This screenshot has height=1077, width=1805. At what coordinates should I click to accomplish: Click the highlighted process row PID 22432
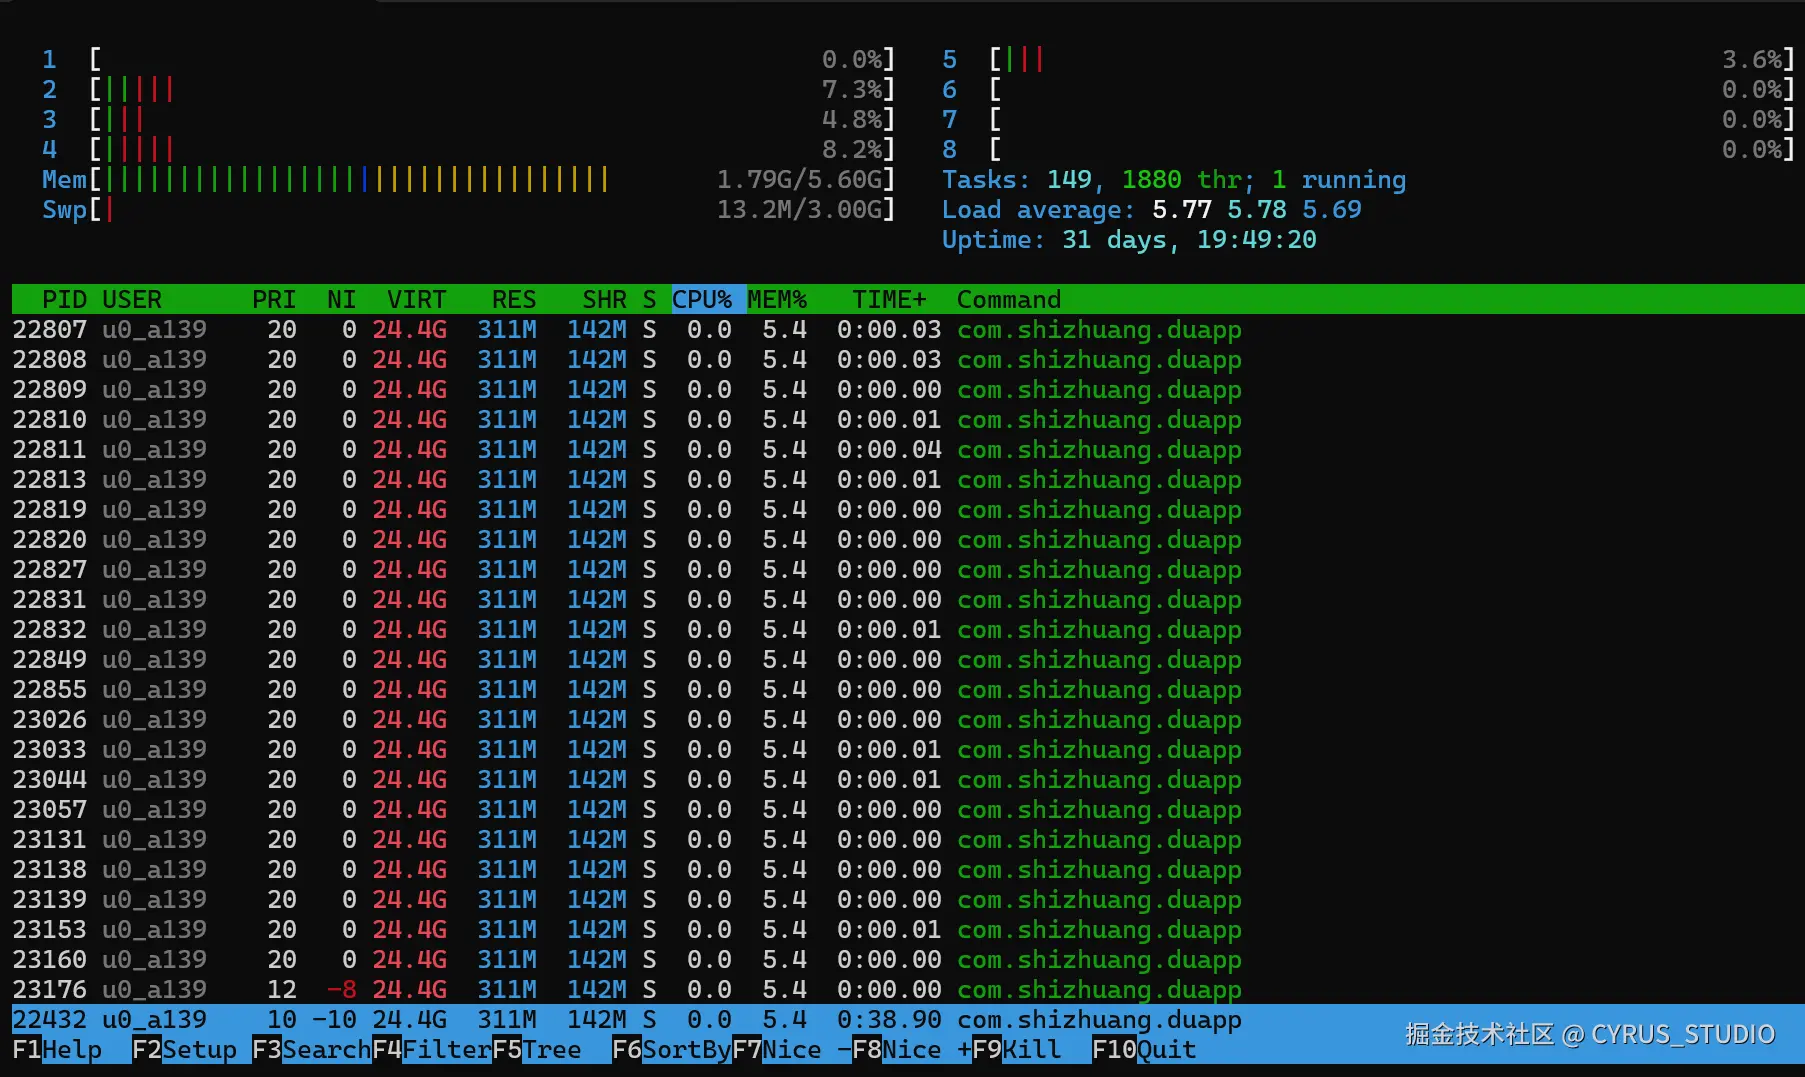point(908,1019)
